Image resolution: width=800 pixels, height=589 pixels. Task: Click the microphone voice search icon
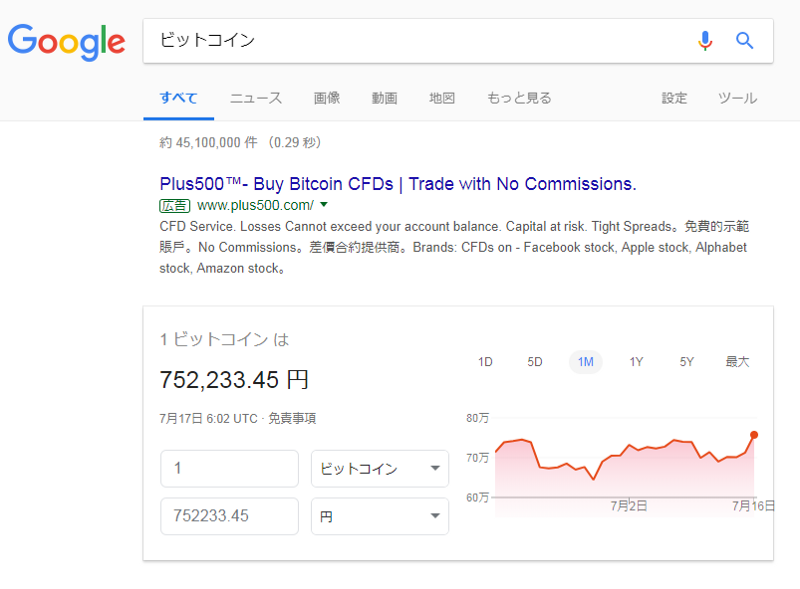click(x=705, y=41)
